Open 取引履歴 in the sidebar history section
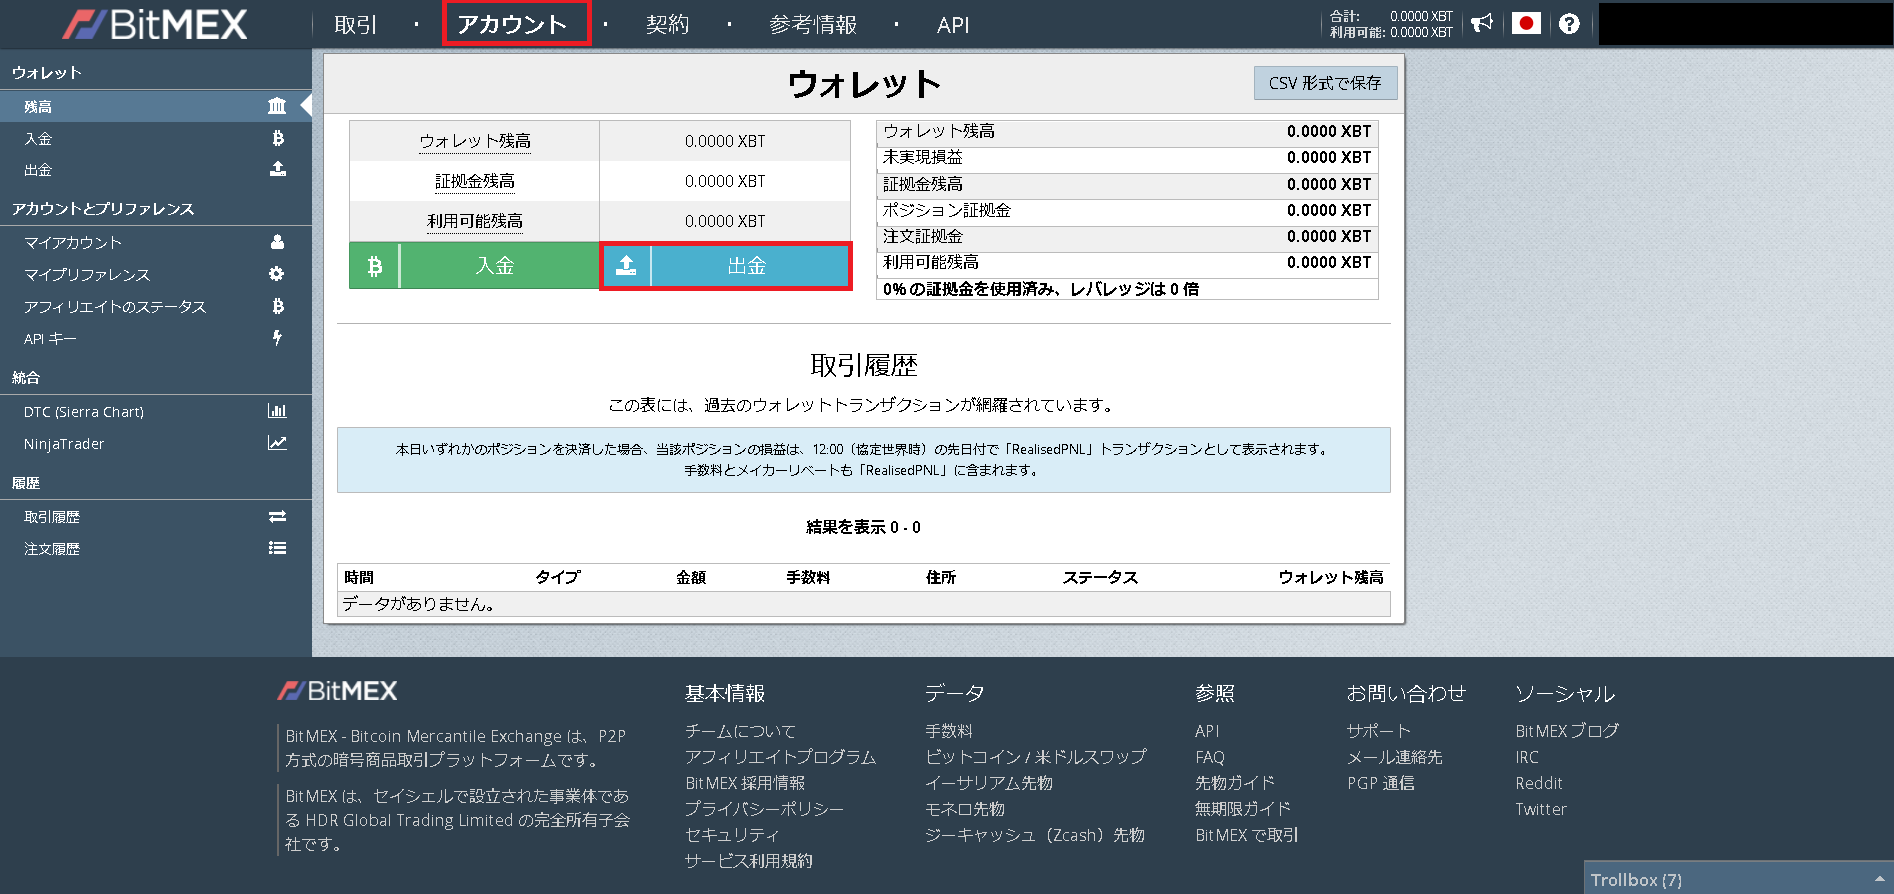Screen dimensions: 1894x894 (156, 516)
